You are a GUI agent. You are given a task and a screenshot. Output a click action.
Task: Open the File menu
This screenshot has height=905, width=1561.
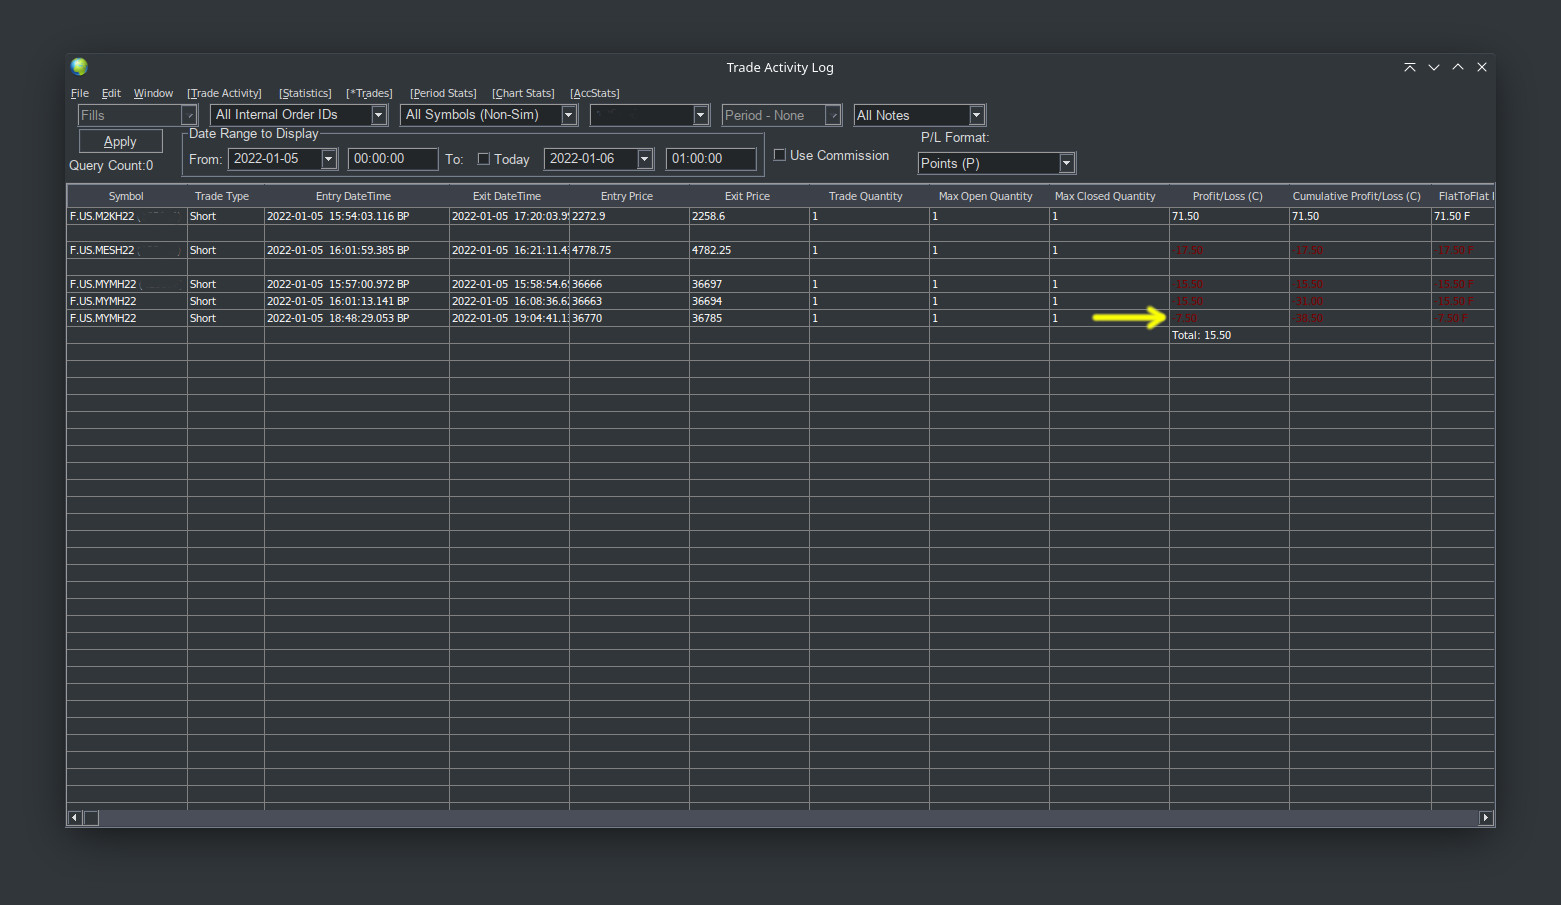pos(80,93)
